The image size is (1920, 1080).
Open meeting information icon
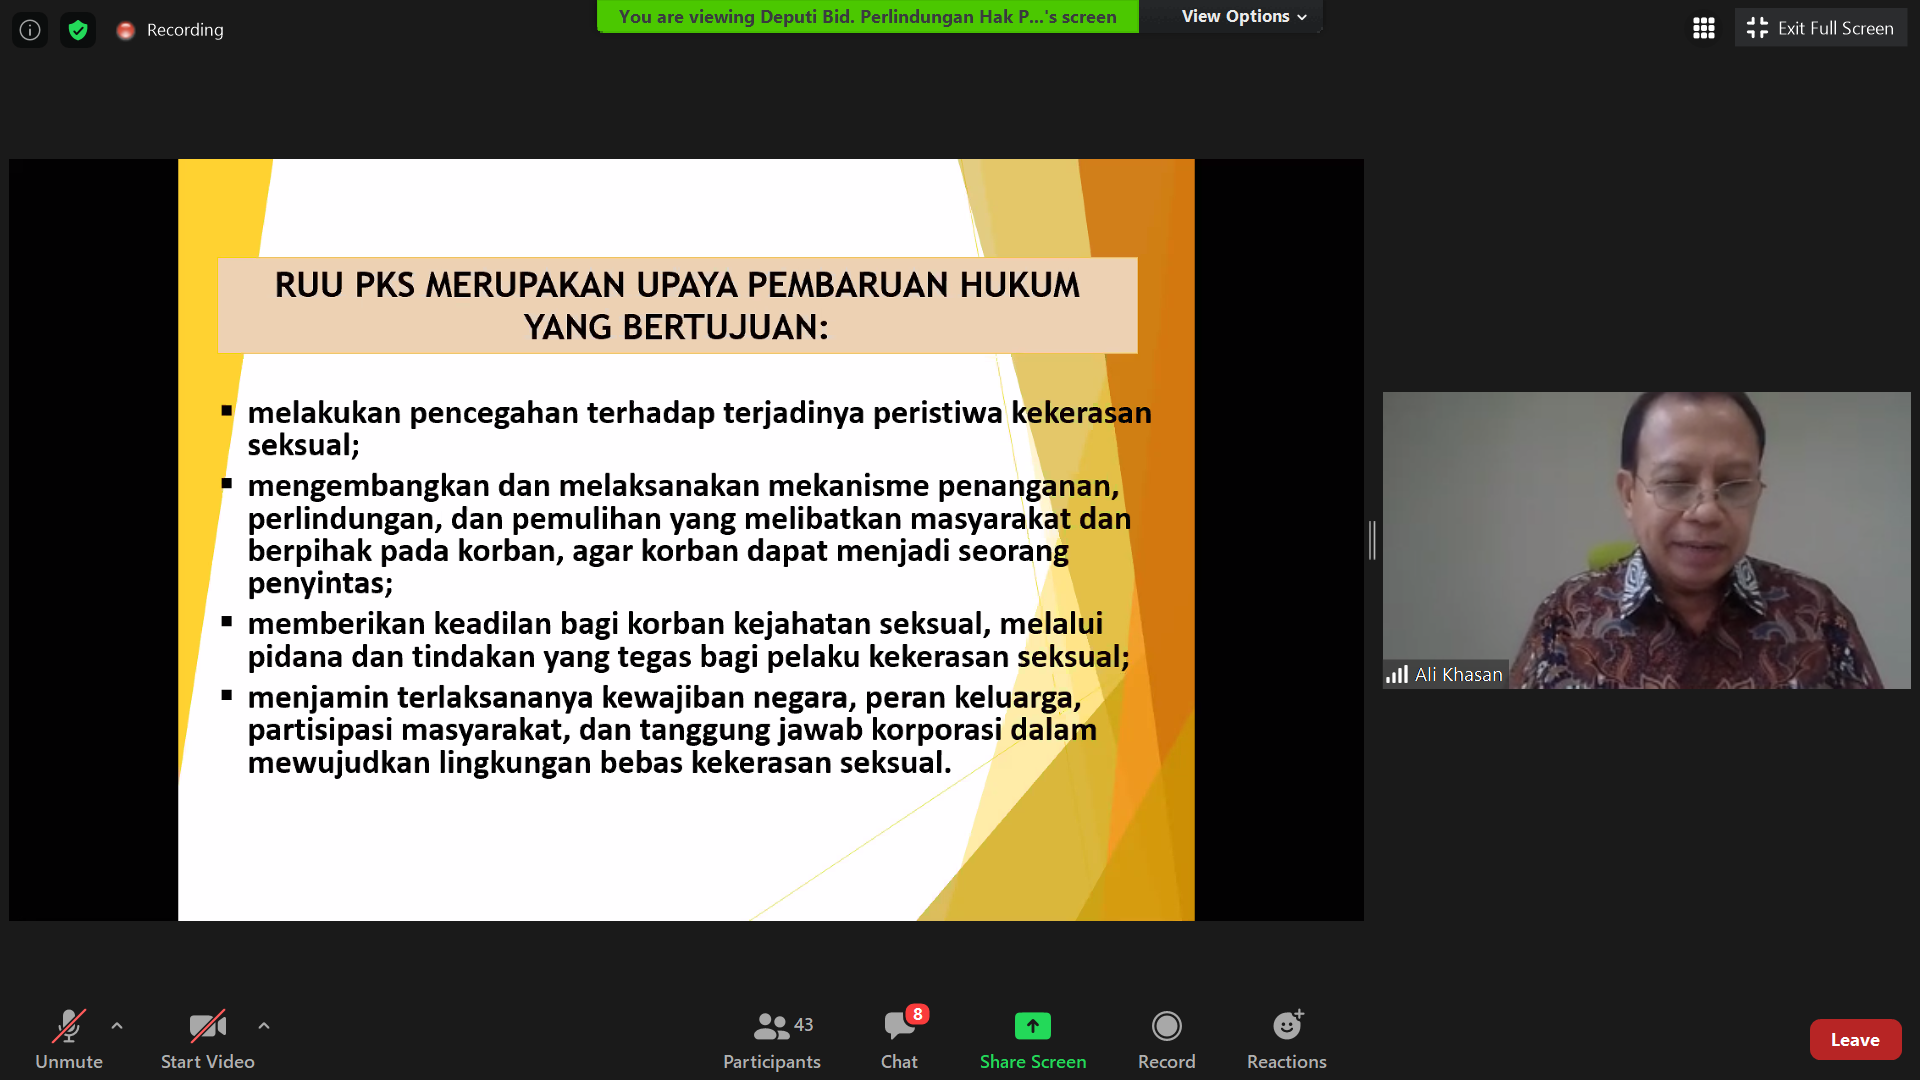[x=30, y=30]
